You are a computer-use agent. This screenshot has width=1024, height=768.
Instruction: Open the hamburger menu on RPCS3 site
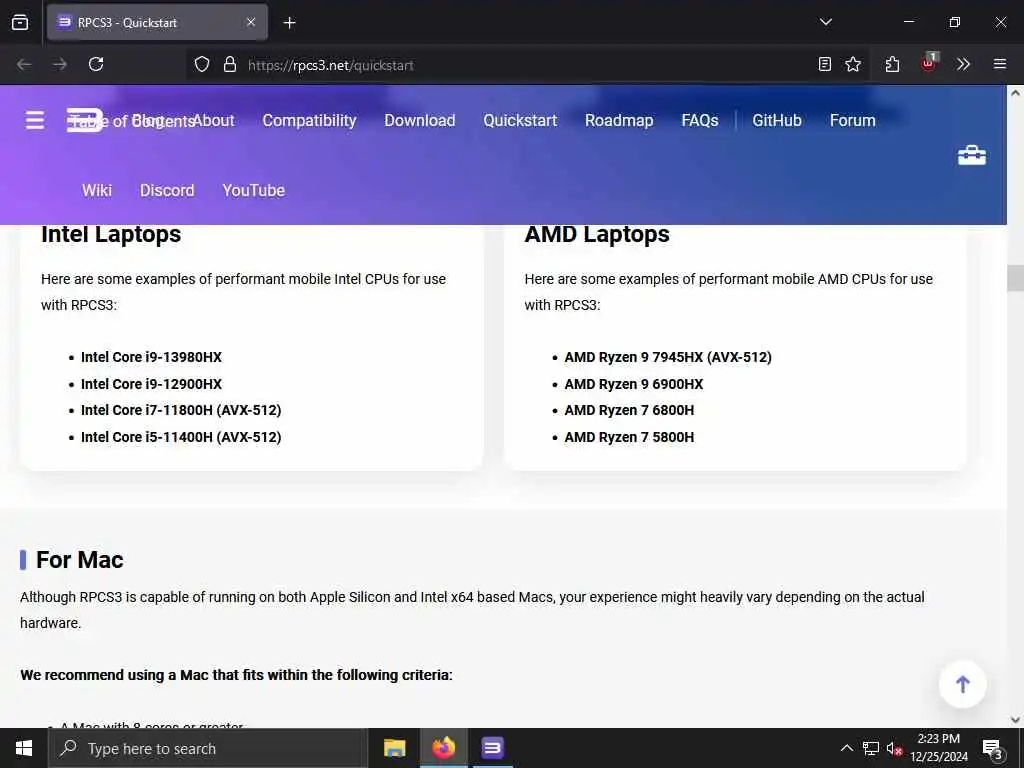click(35, 120)
